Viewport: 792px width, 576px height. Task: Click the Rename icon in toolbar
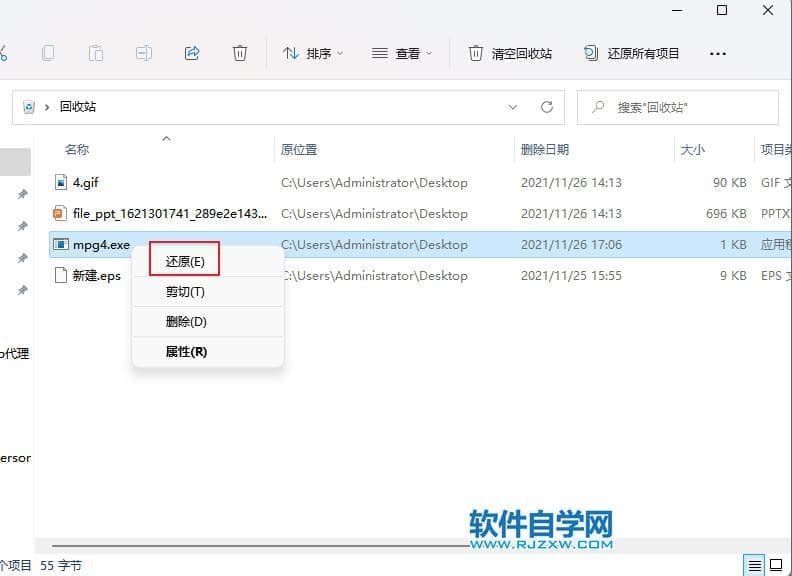(x=144, y=53)
